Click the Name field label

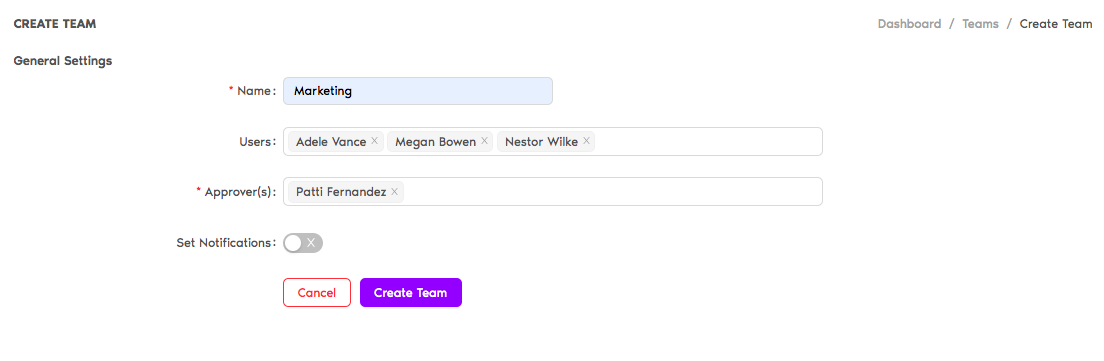tap(256, 91)
